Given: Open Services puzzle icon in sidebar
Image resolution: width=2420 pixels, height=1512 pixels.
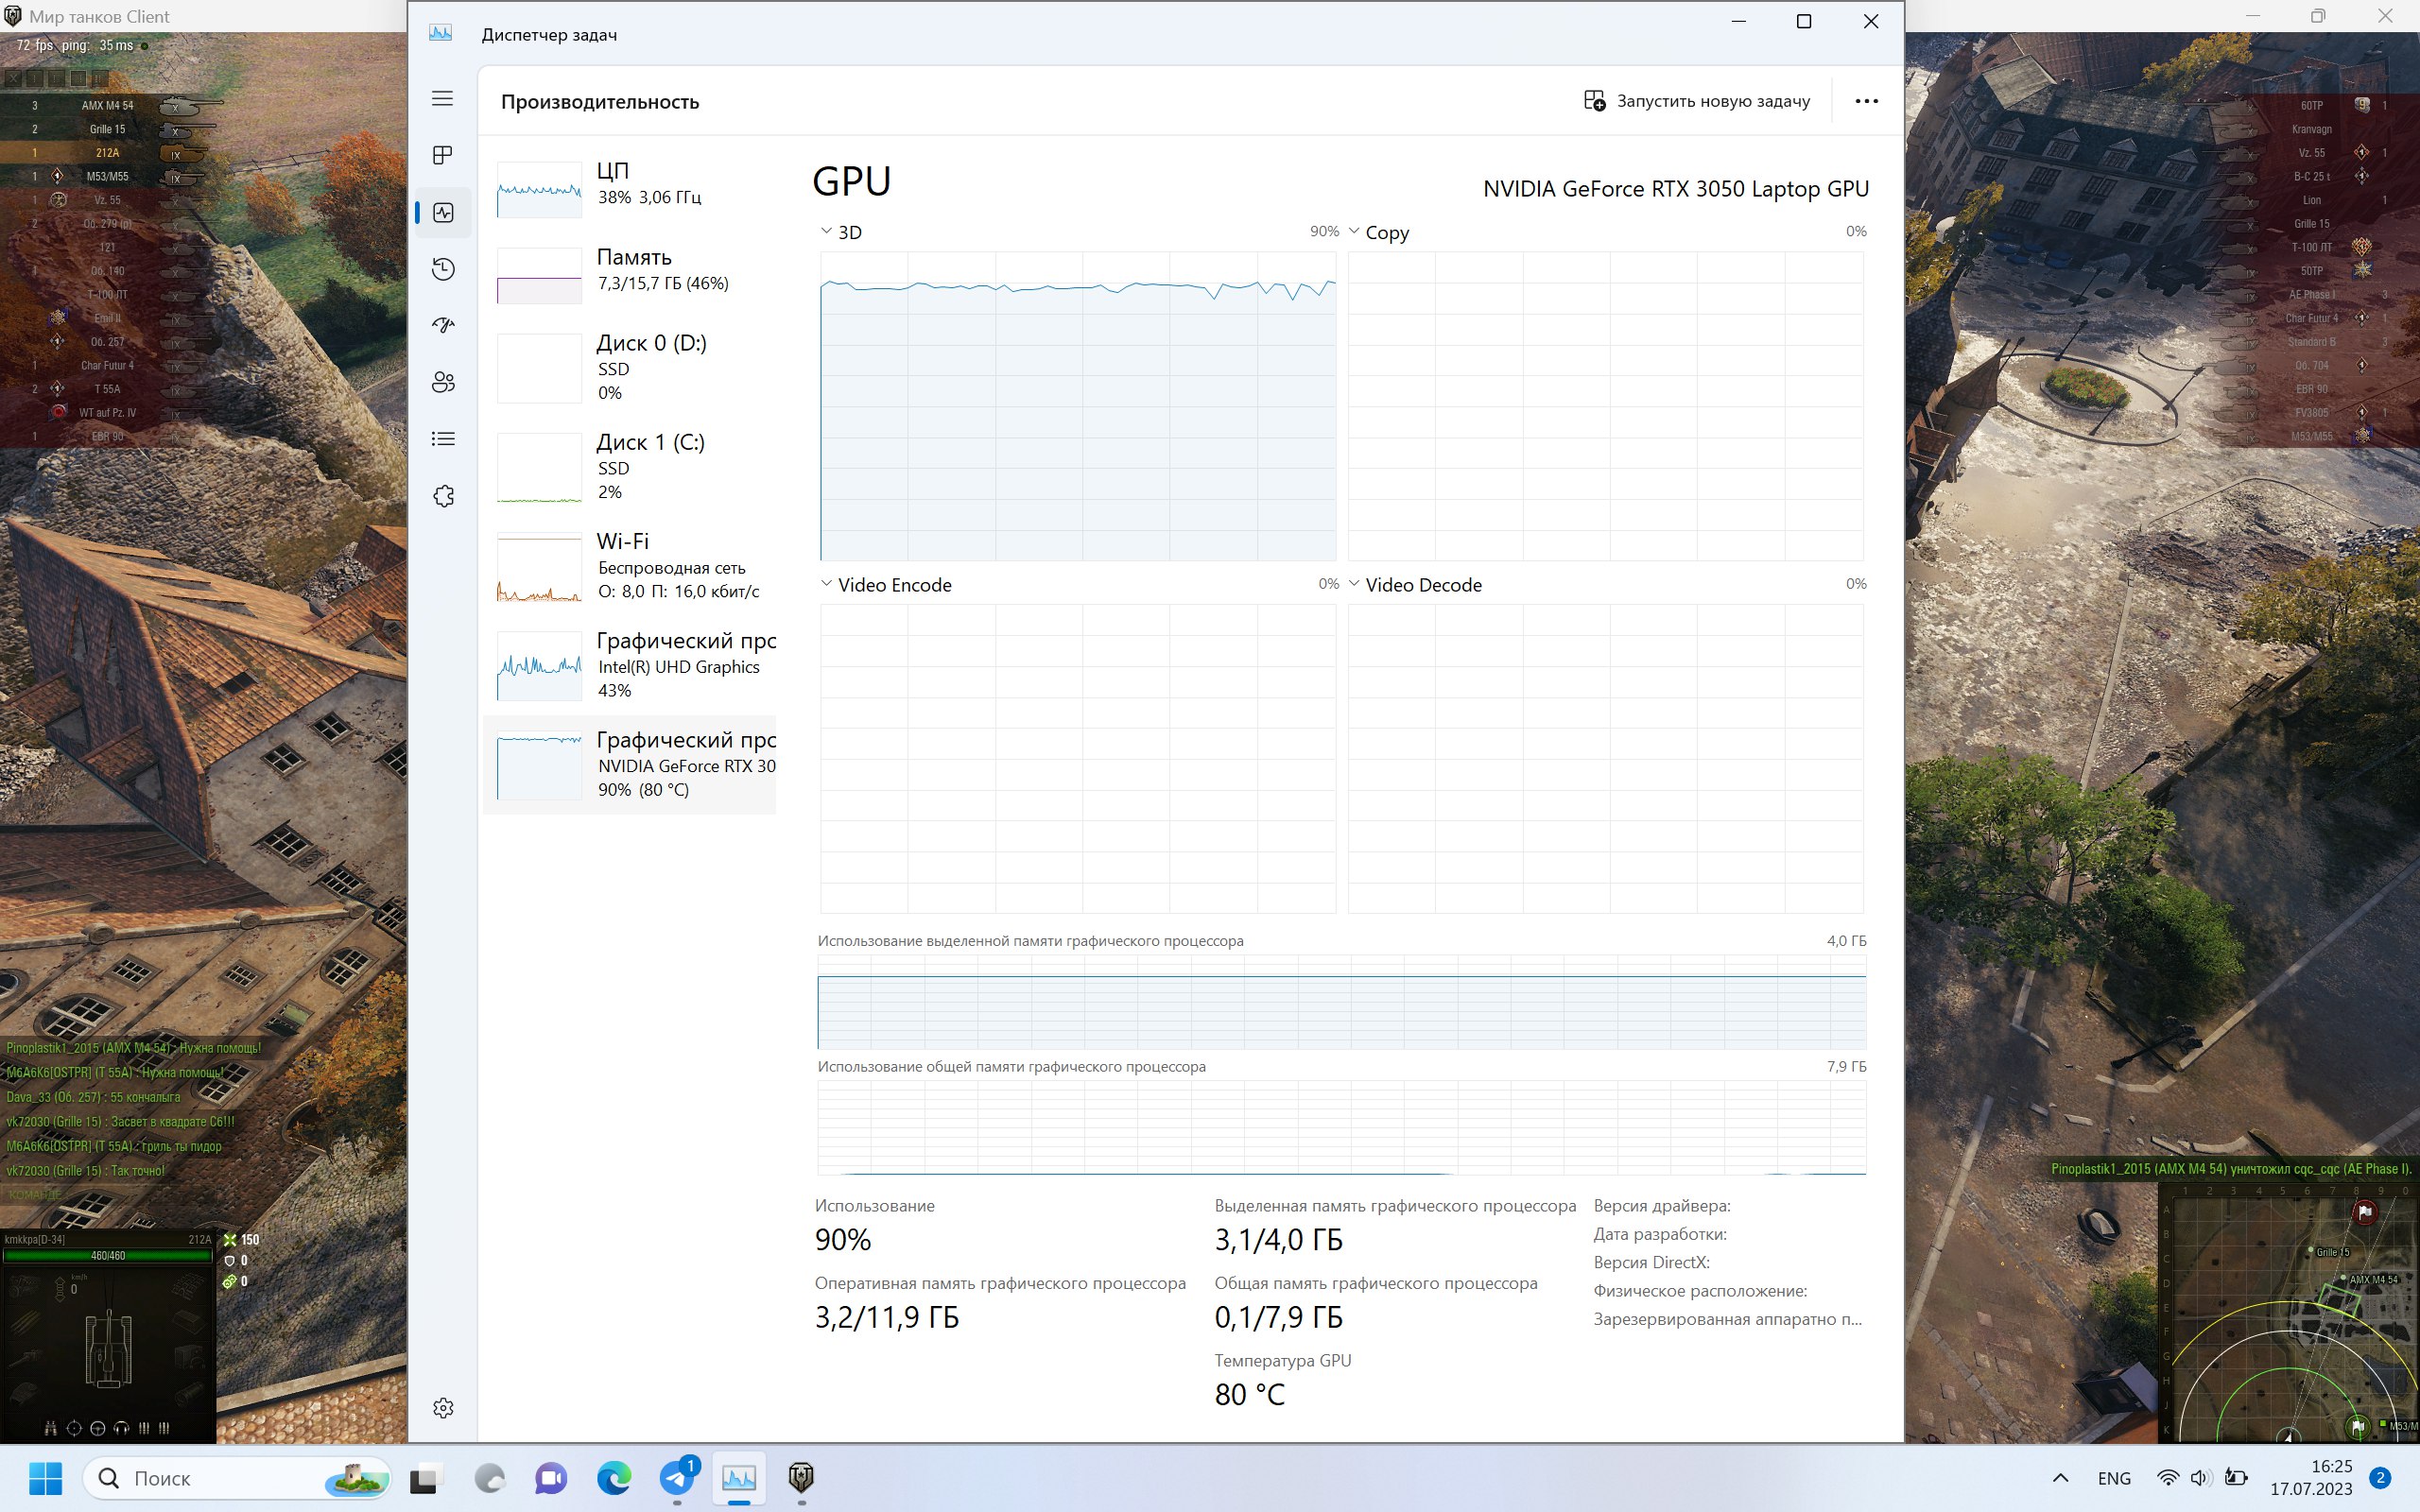Looking at the screenshot, I should [x=443, y=496].
